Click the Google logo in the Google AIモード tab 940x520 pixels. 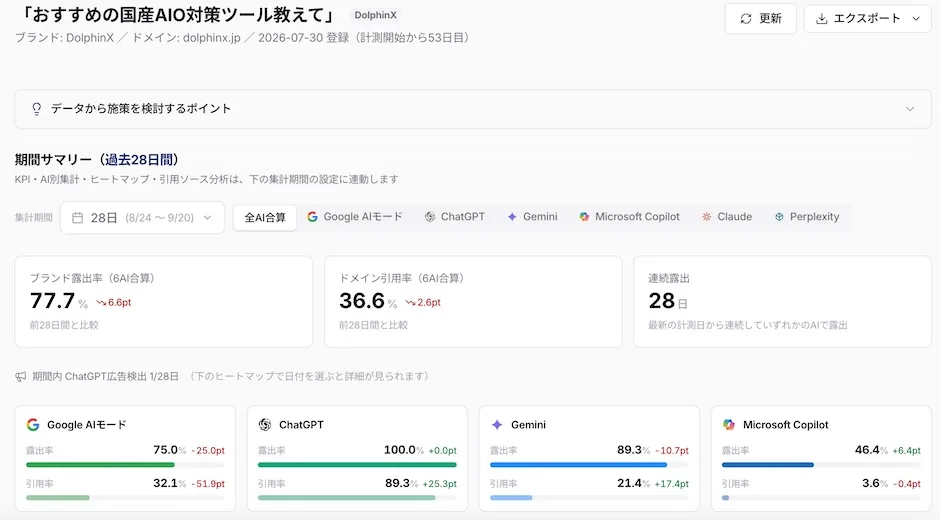click(312, 217)
